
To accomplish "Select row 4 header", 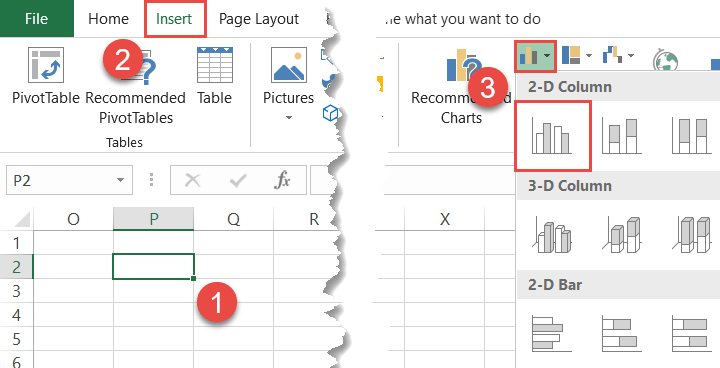I will click(17, 315).
